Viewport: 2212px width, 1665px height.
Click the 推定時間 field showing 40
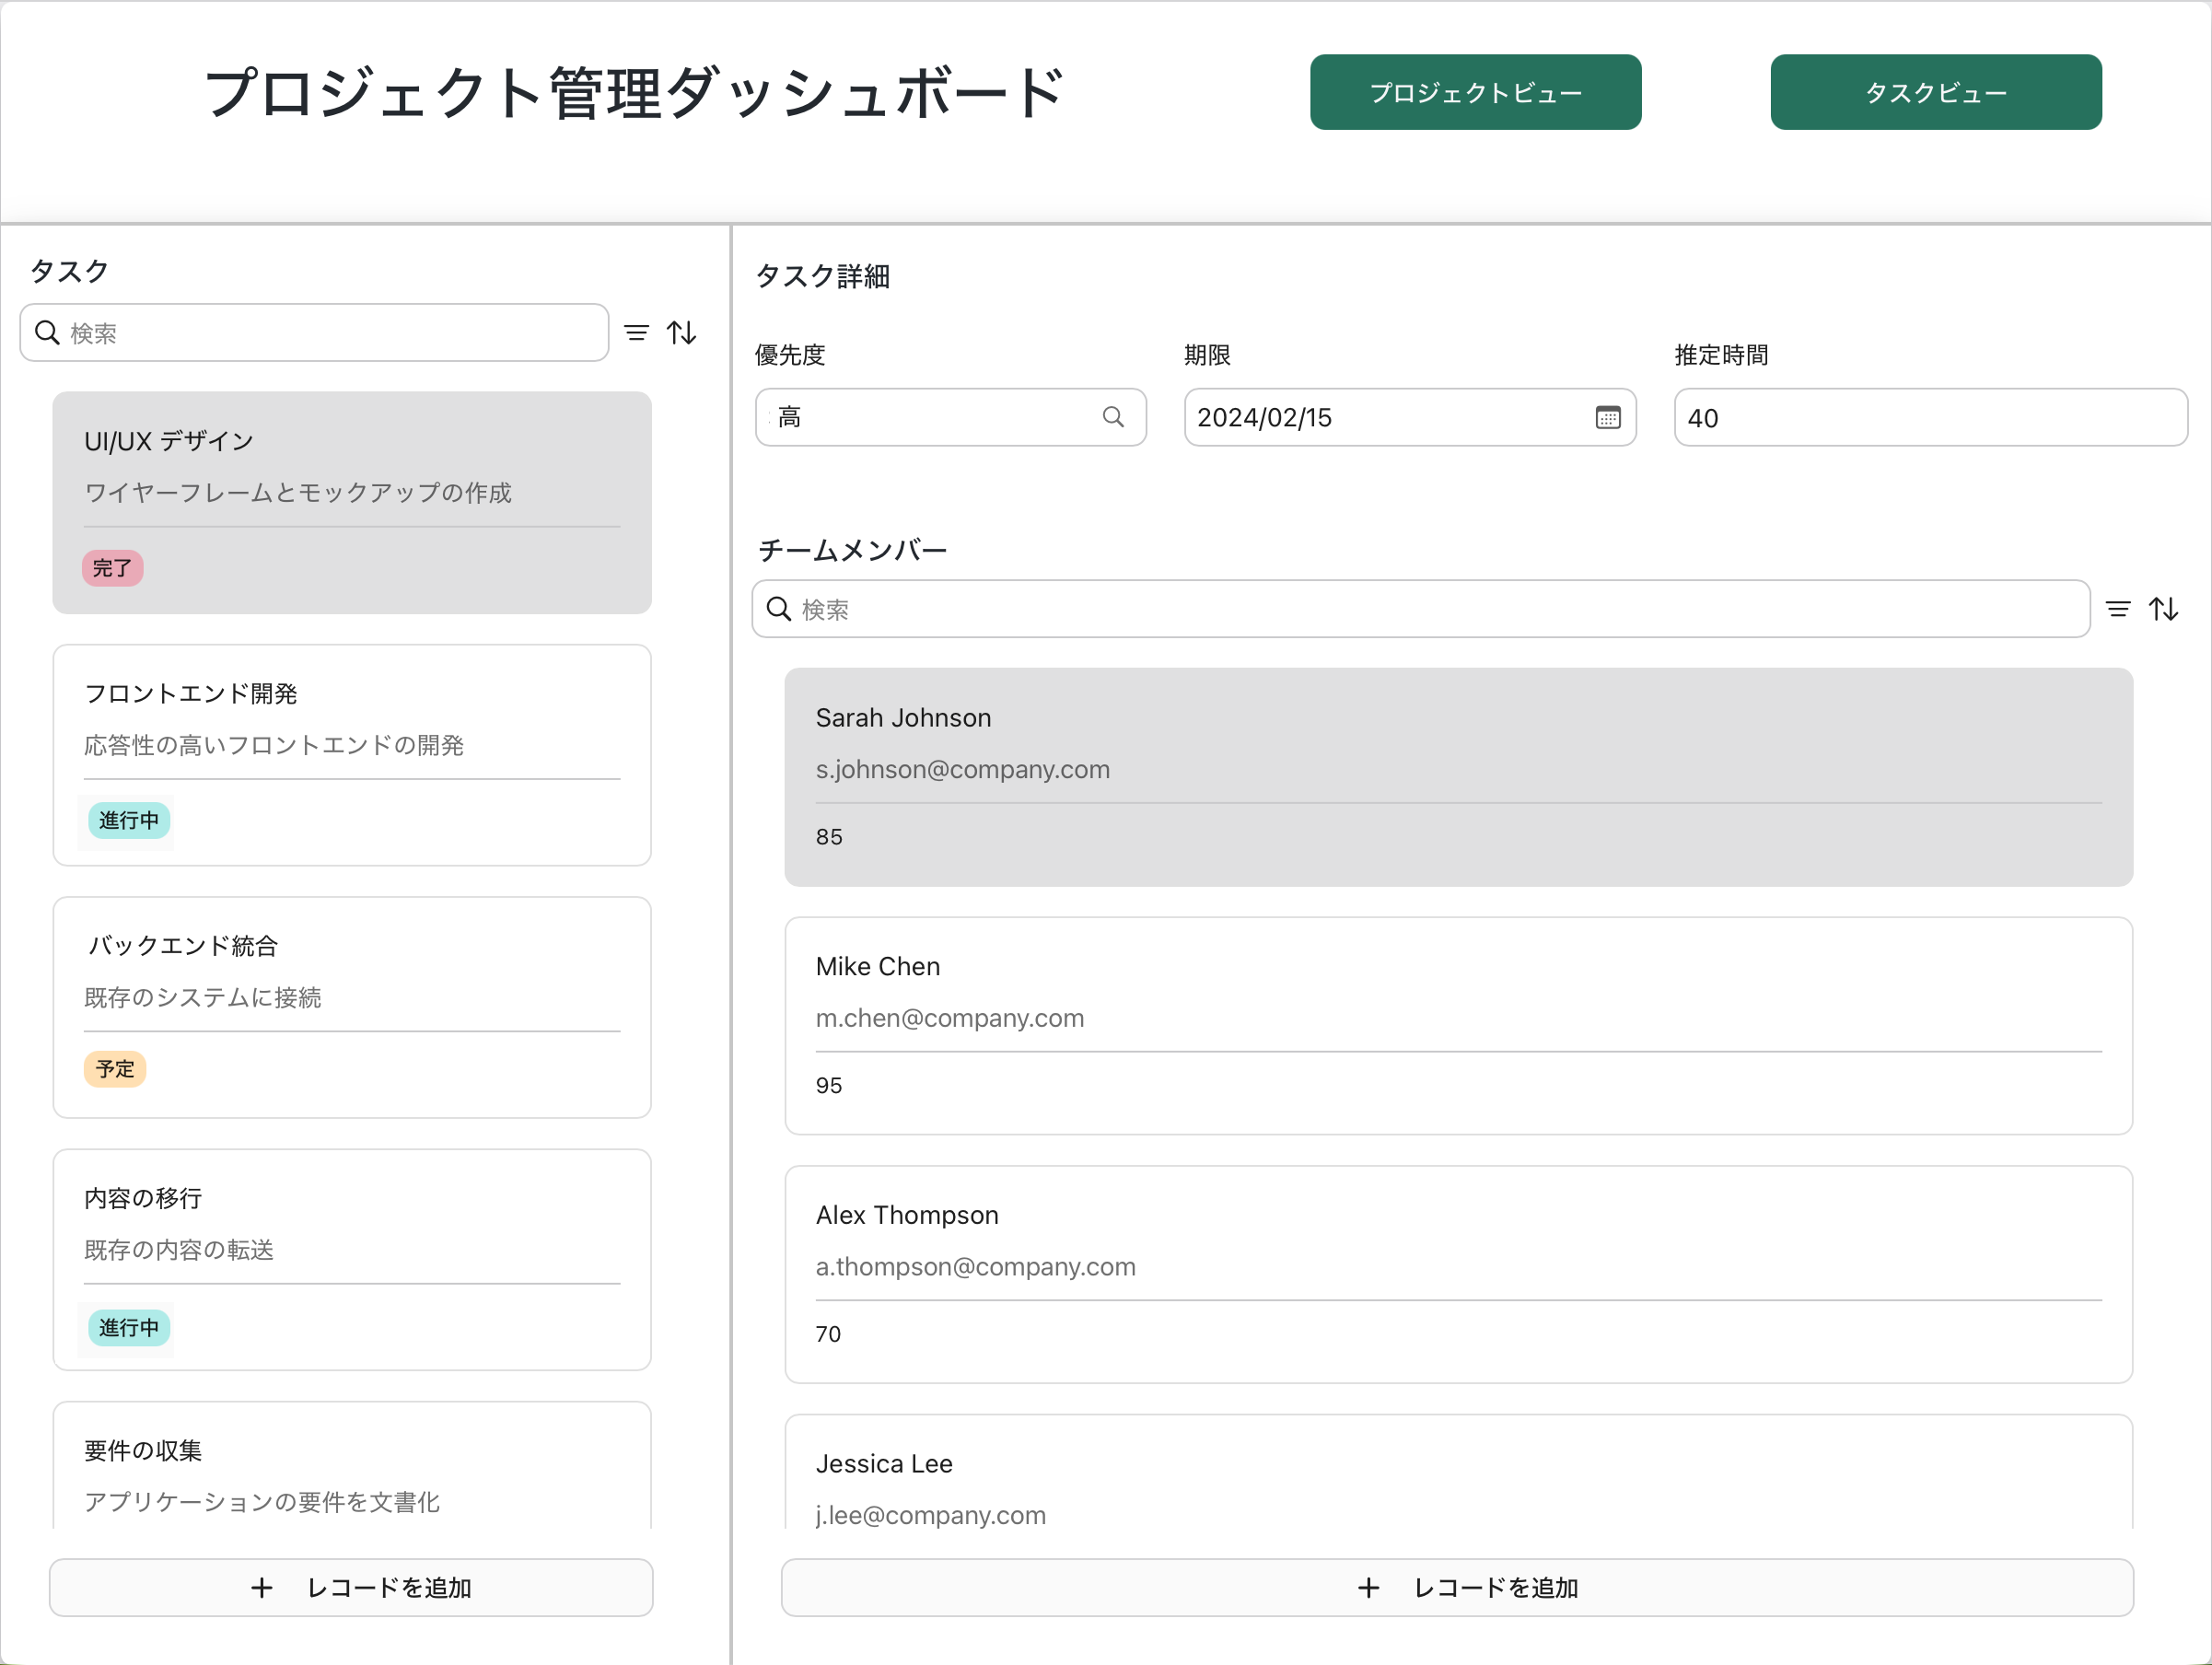1929,417
